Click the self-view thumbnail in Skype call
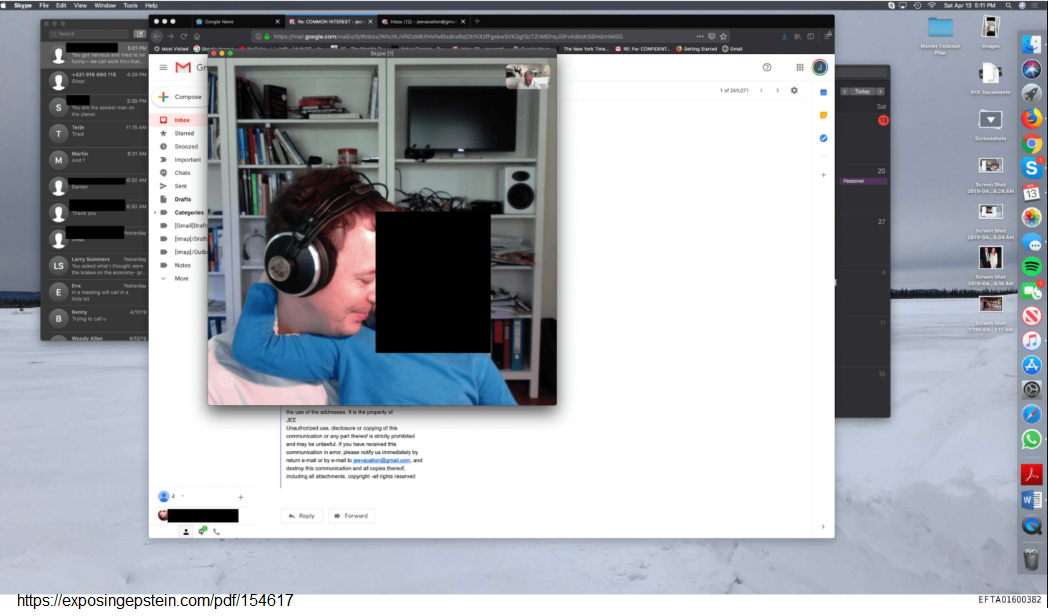Screen dimensions: 1048x616 (x=527, y=77)
